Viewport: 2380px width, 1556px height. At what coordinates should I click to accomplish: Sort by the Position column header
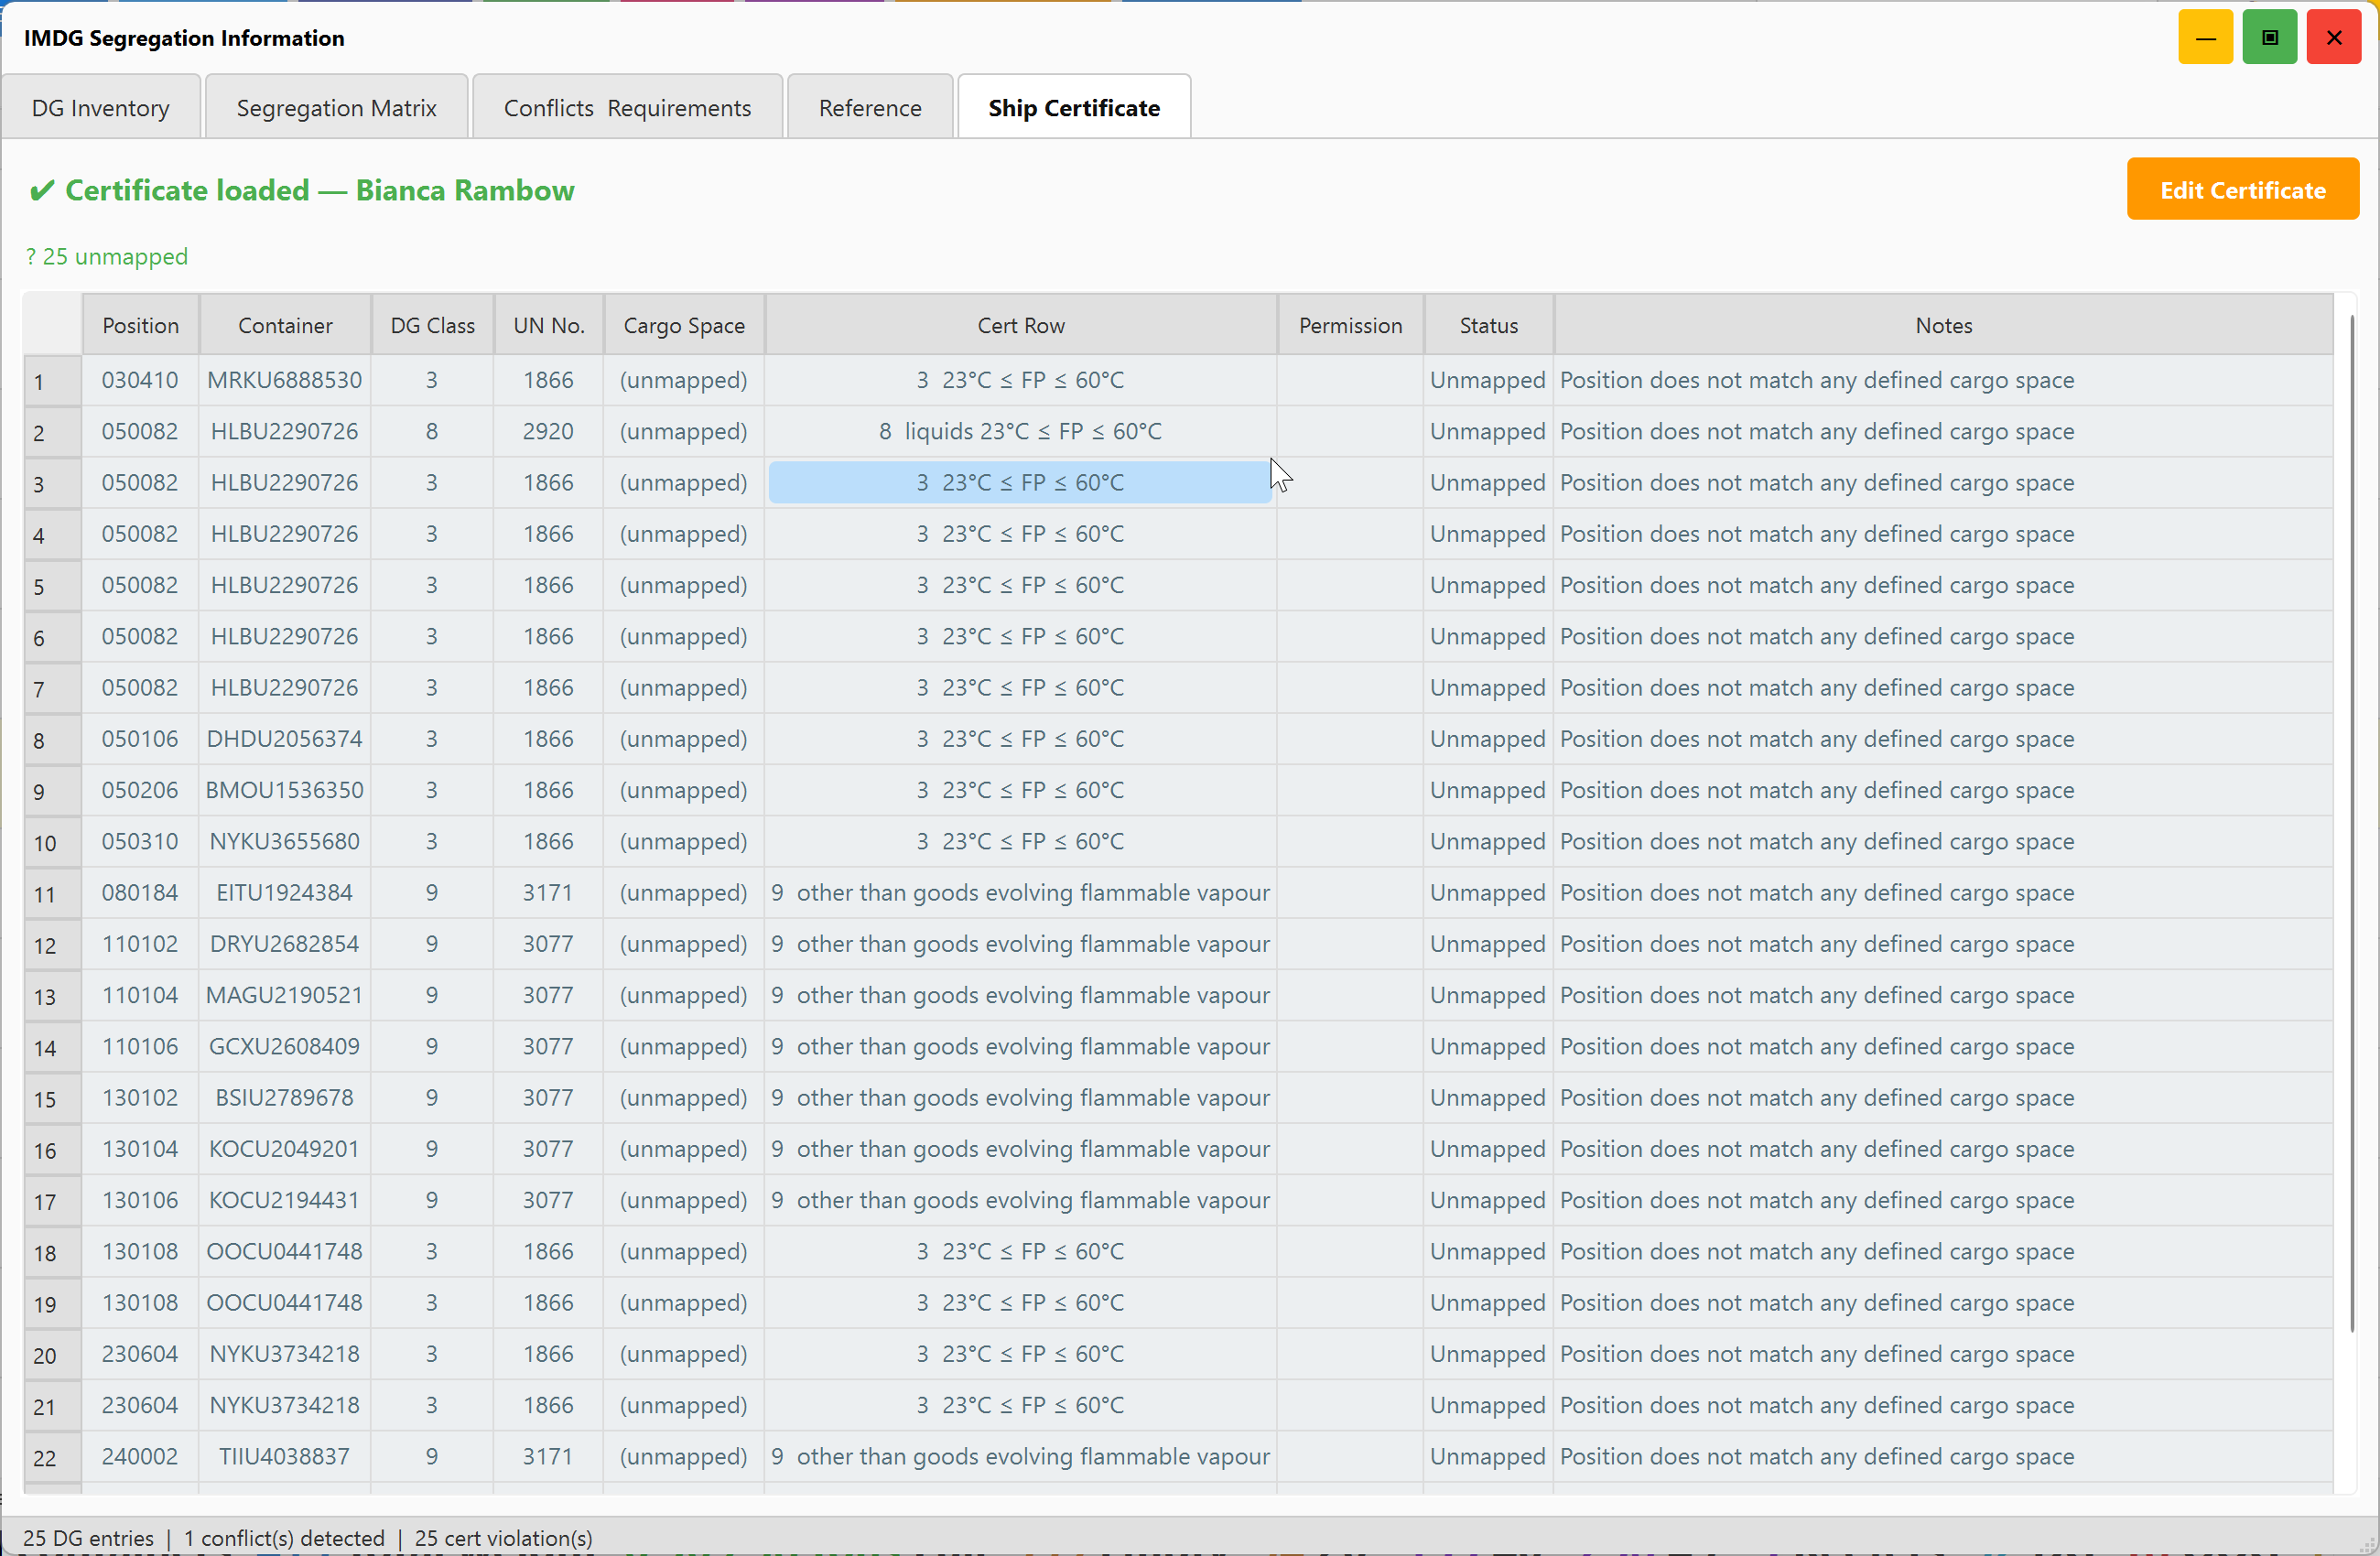click(141, 325)
